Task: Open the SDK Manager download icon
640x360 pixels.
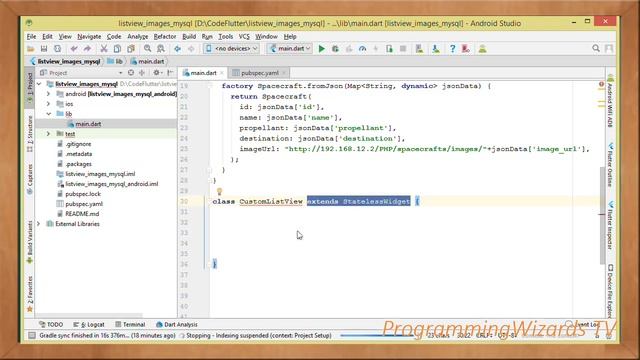Action: pyautogui.click(x=436, y=49)
